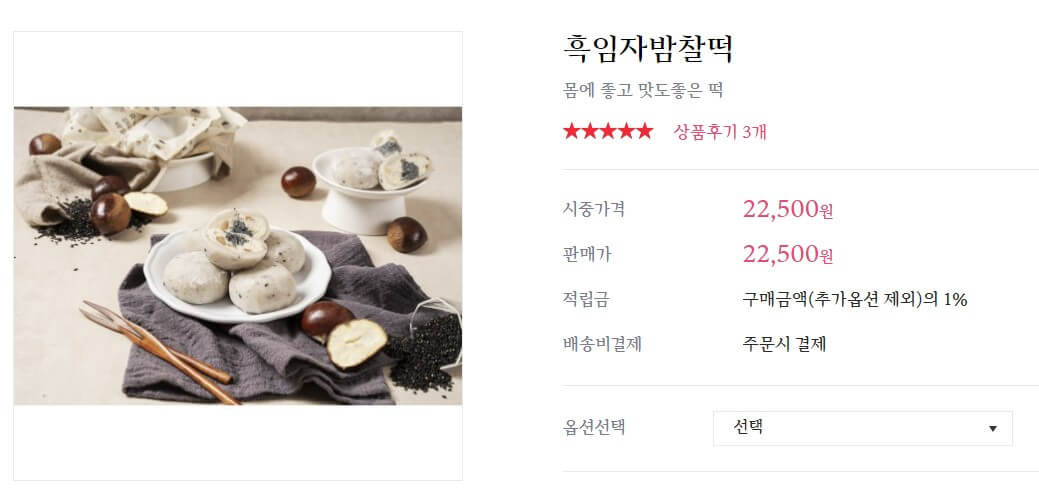Click the 판매가 label
This screenshot has width=1039, height=494.
click(x=587, y=254)
